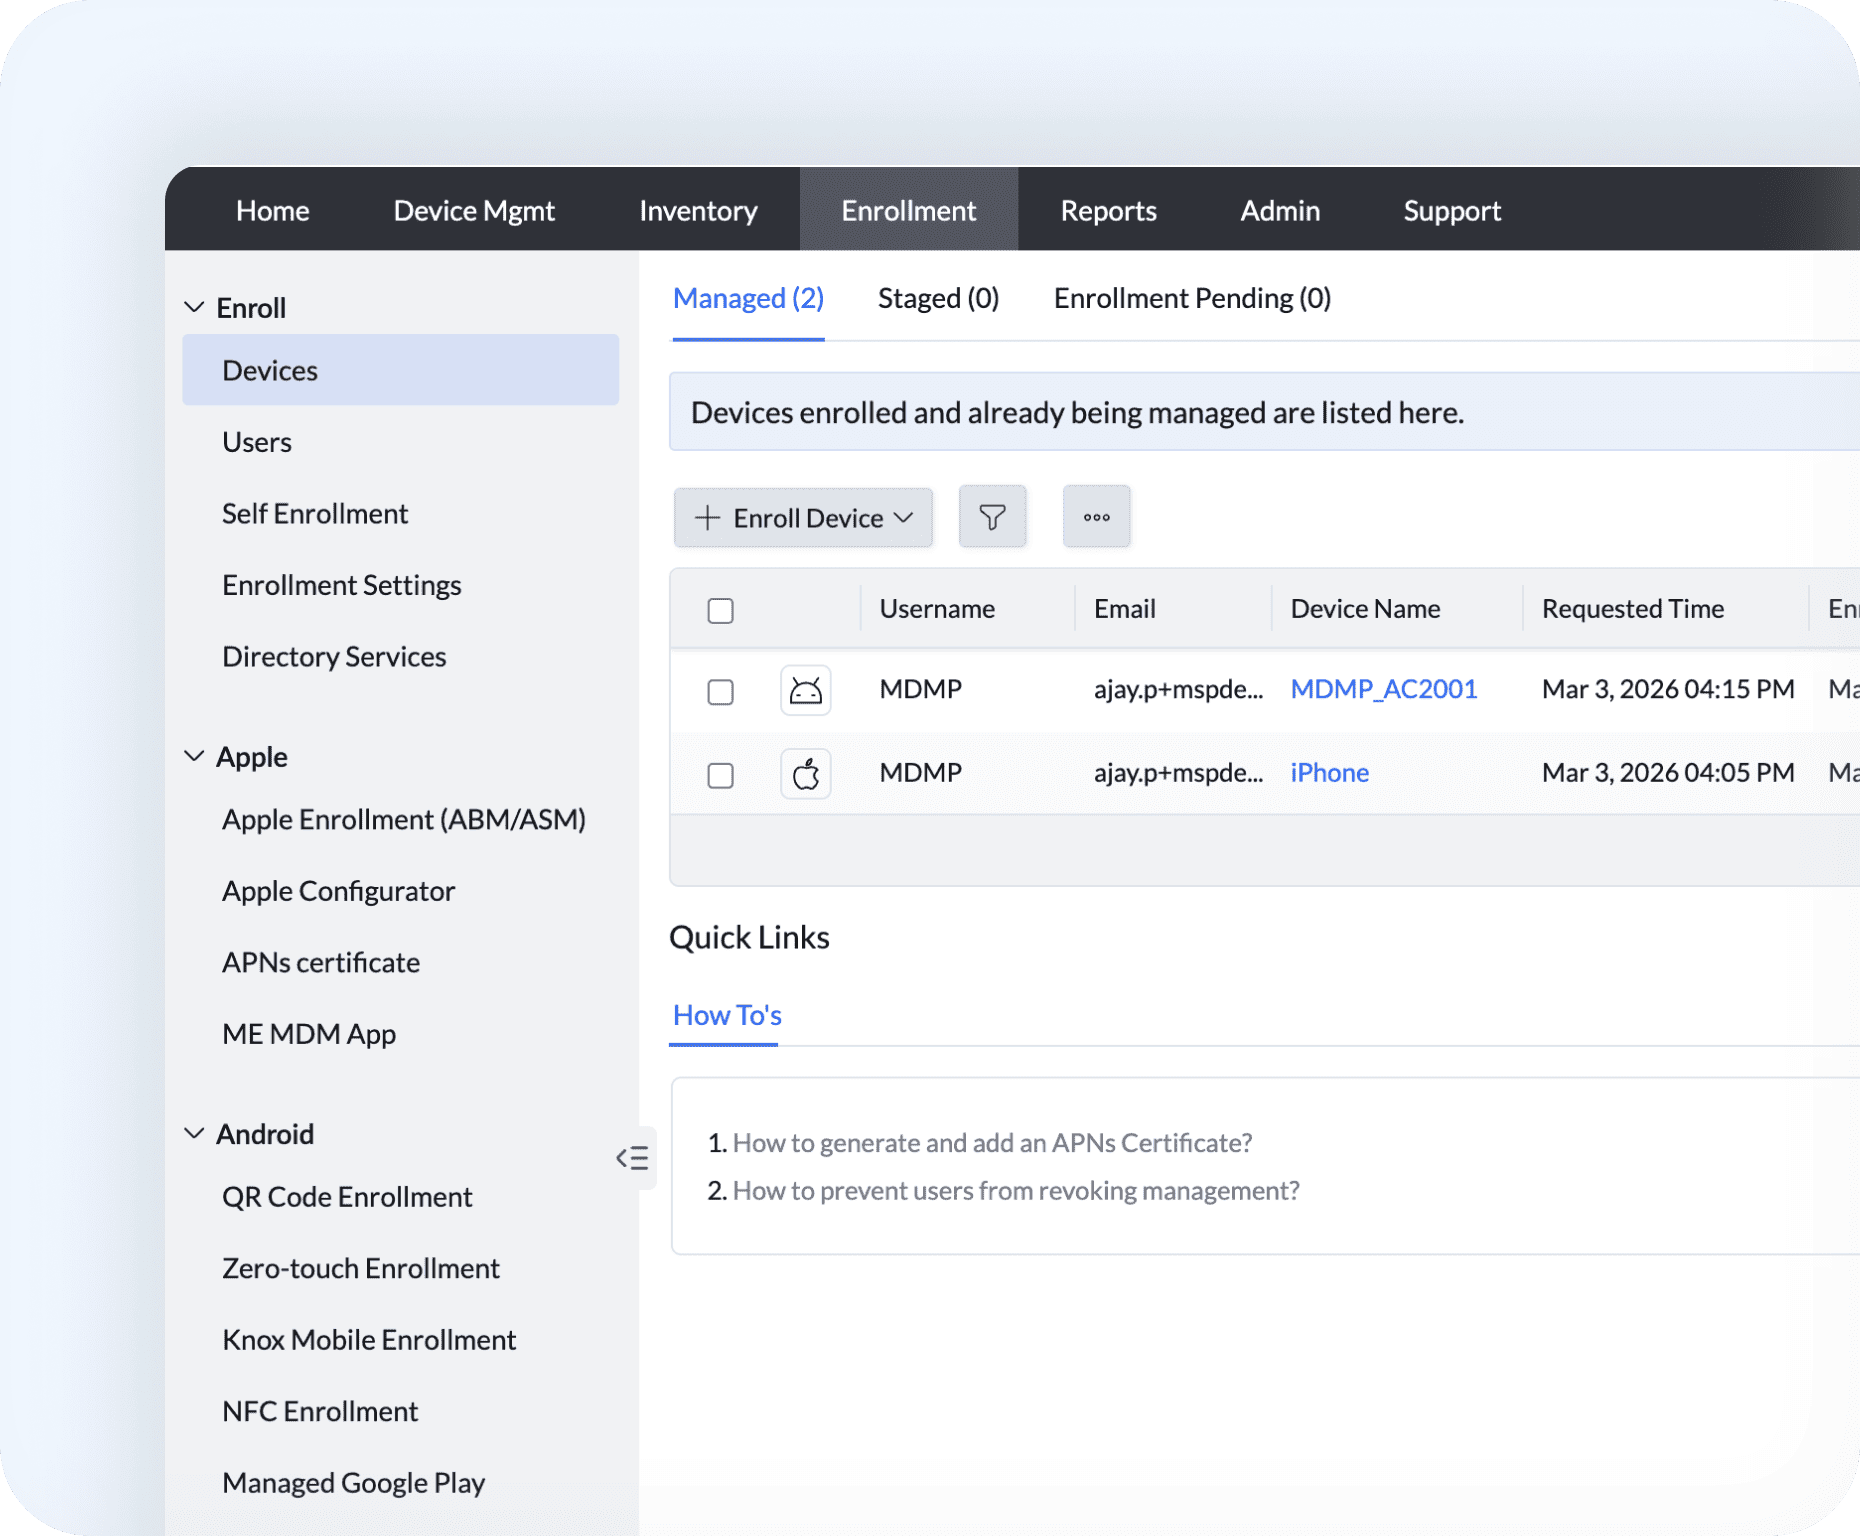
Task: Click the Apple icon in iPhone row
Action: pyautogui.click(x=805, y=773)
